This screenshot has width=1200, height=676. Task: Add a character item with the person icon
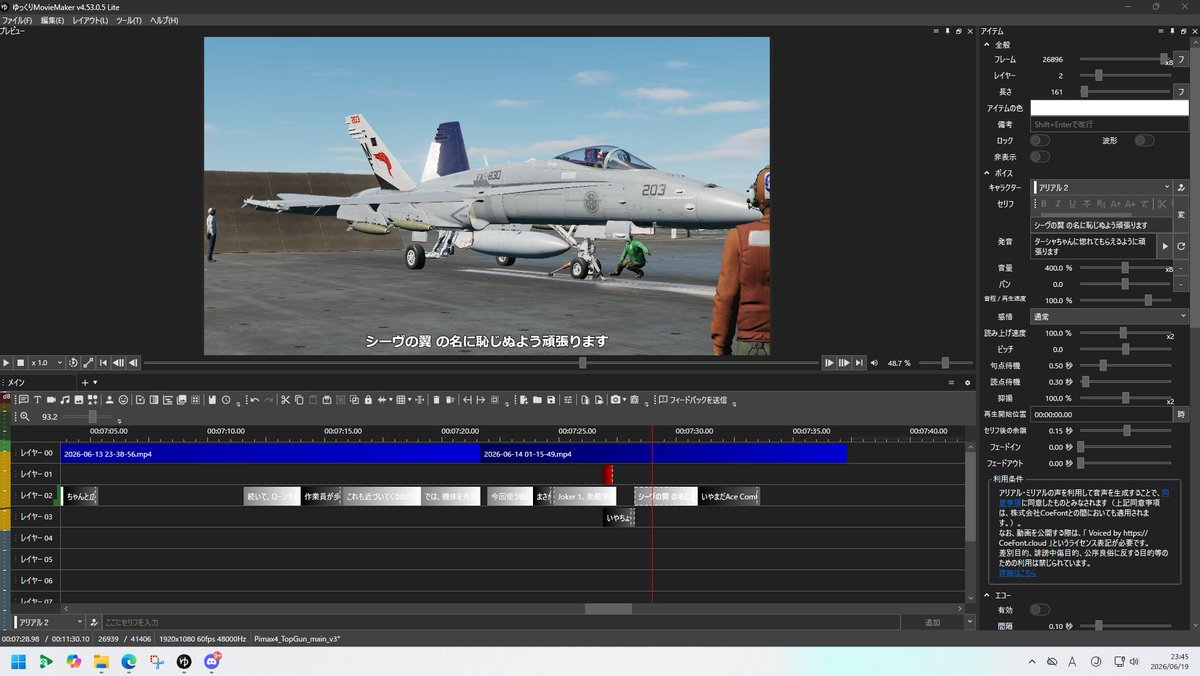coord(109,400)
